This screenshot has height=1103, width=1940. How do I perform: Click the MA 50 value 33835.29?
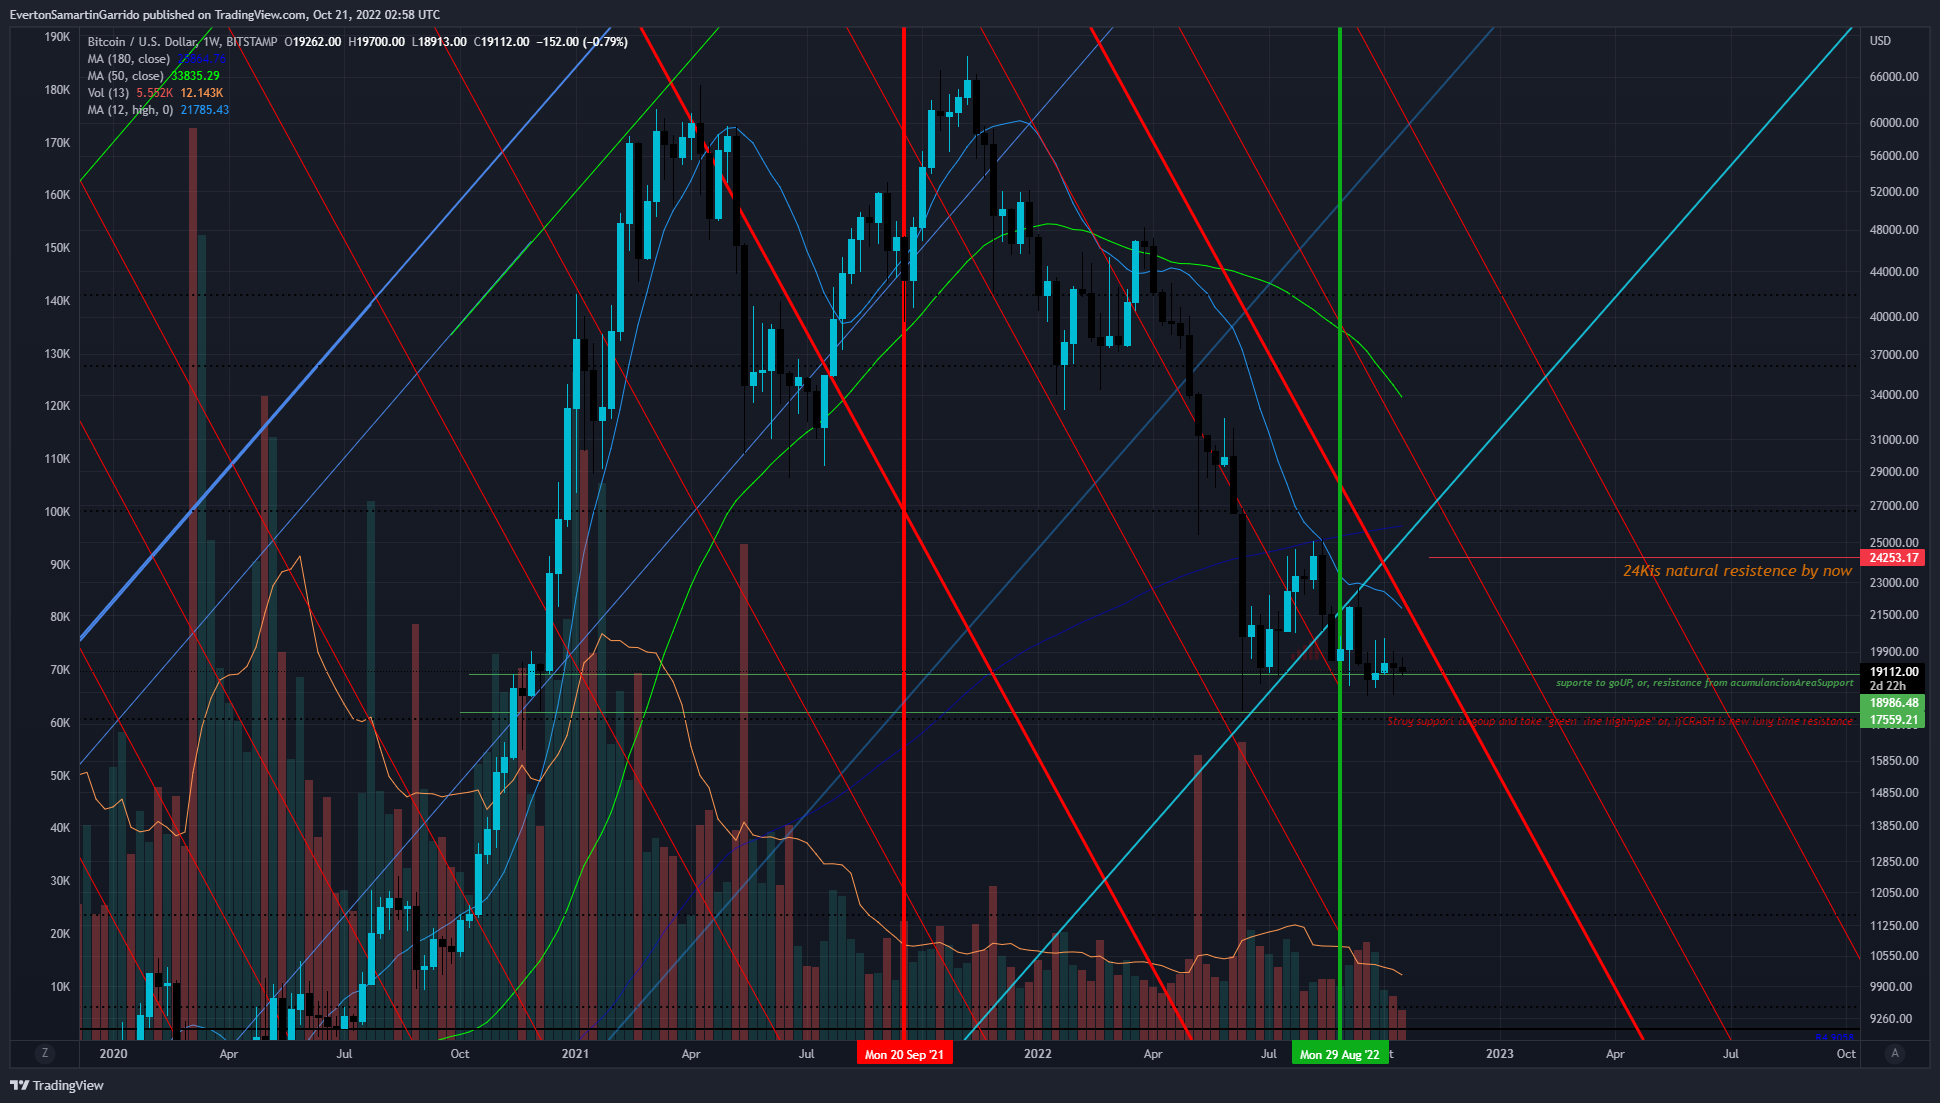click(195, 76)
